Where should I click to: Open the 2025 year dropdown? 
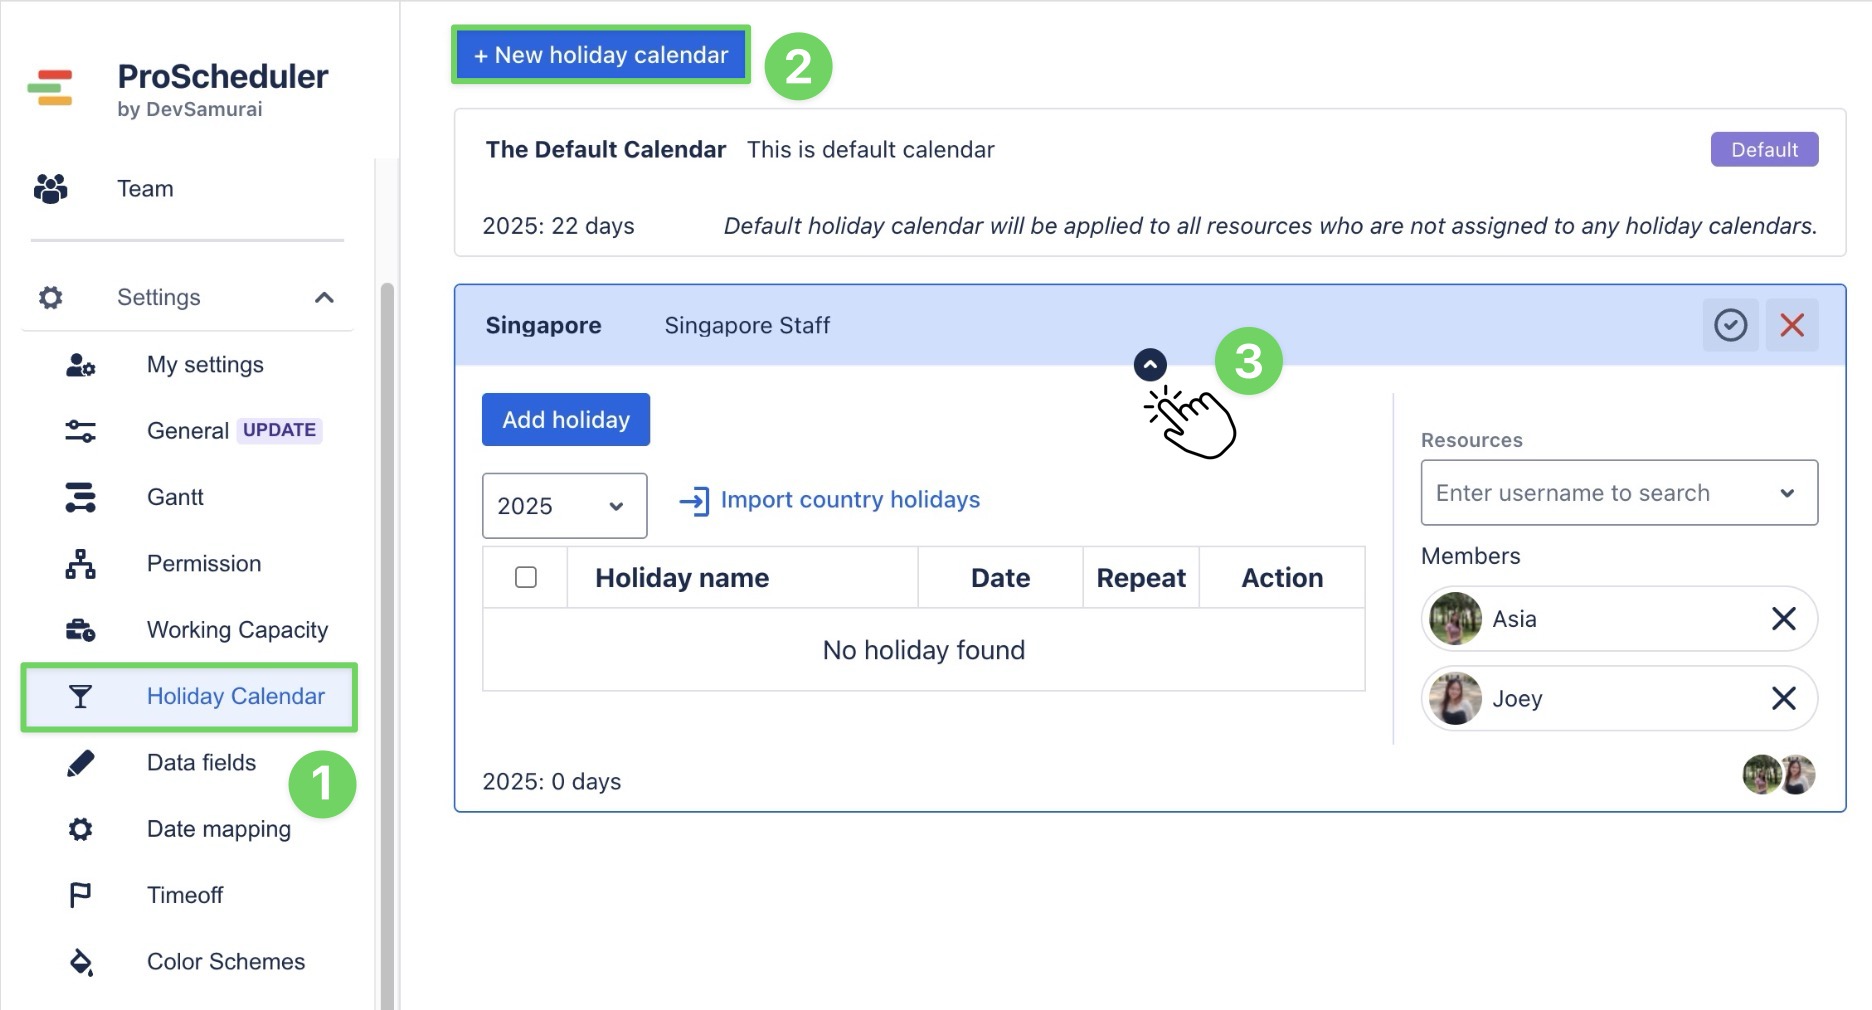pyautogui.click(x=563, y=506)
